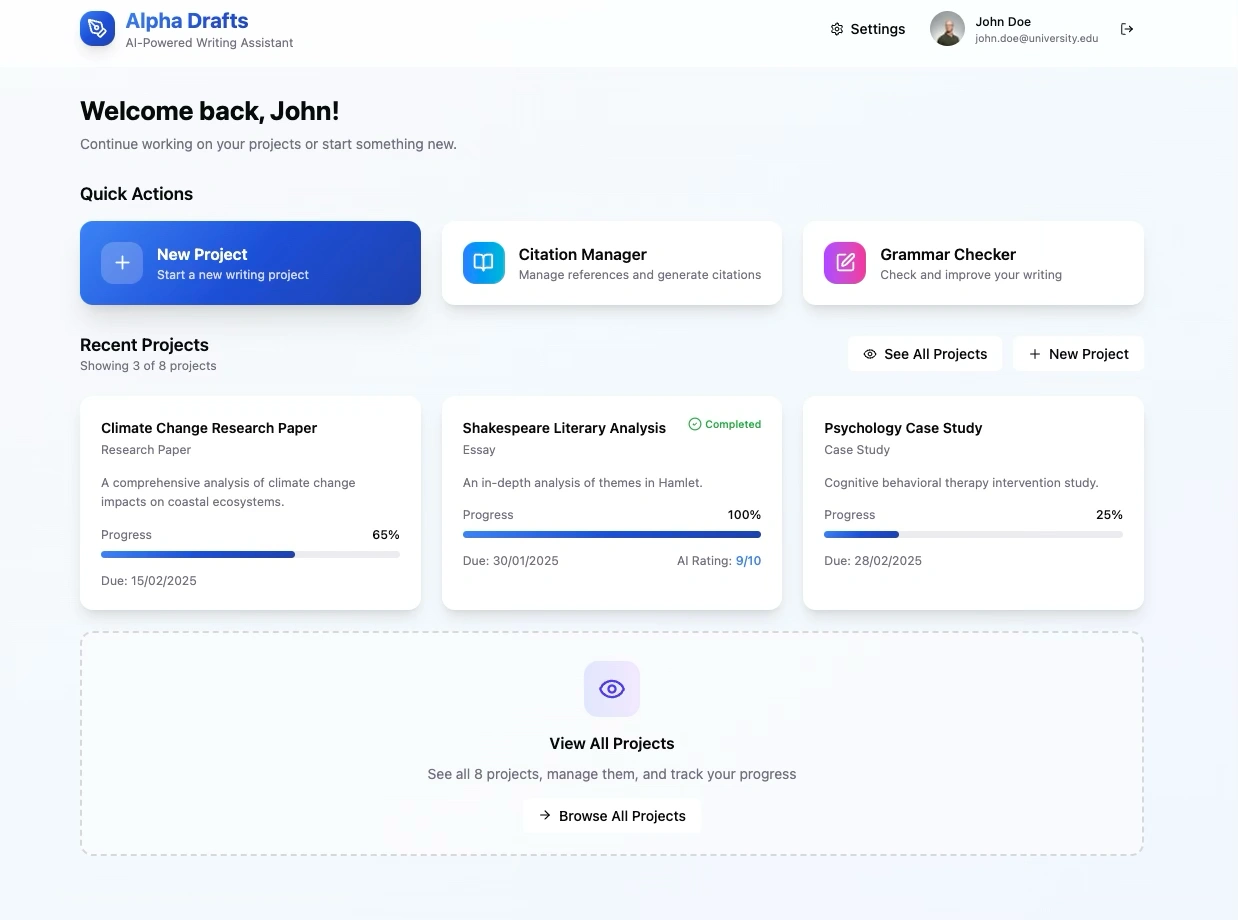
Task: Click the See All Projects button
Action: point(925,354)
